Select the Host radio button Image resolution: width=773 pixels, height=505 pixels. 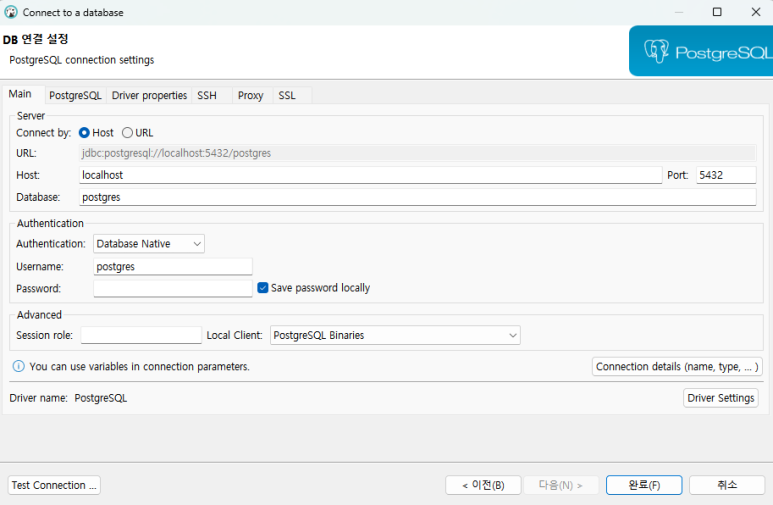[84, 133]
